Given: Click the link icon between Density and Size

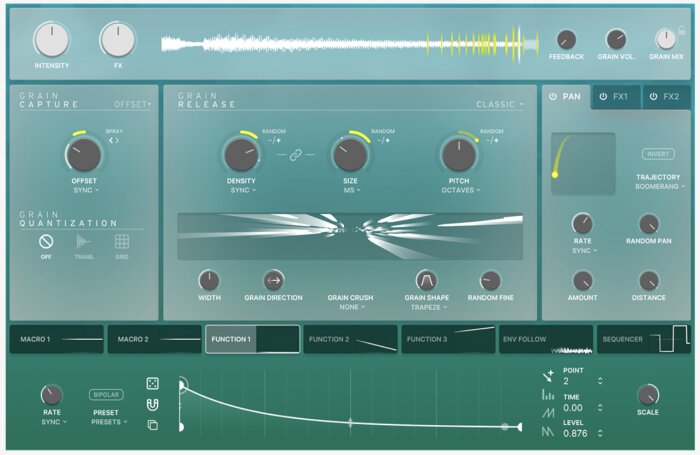Looking at the screenshot, I should tap(295, 155).
